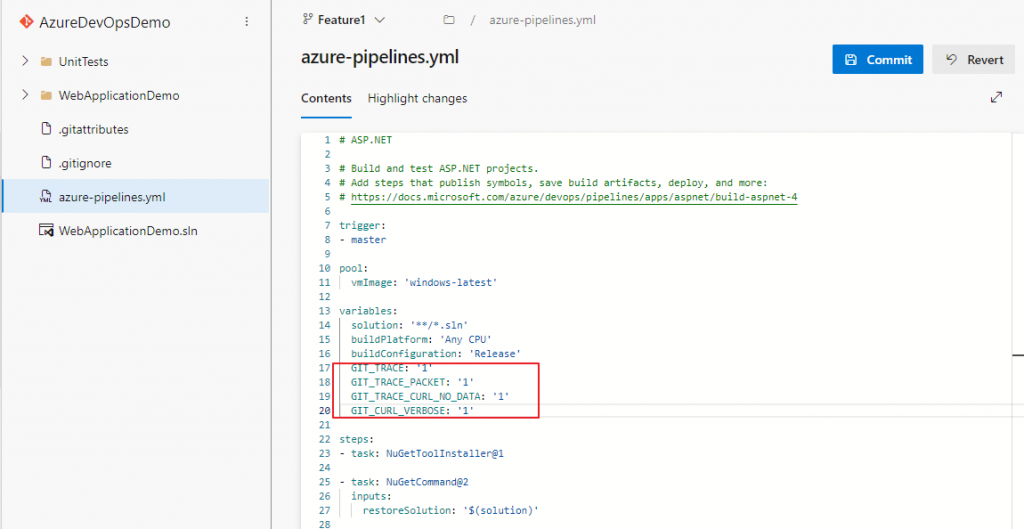Screen dimensions: 1024x529
Task: Click the buildPlatform 'Any CPU' line
Action: pos(421,339)
